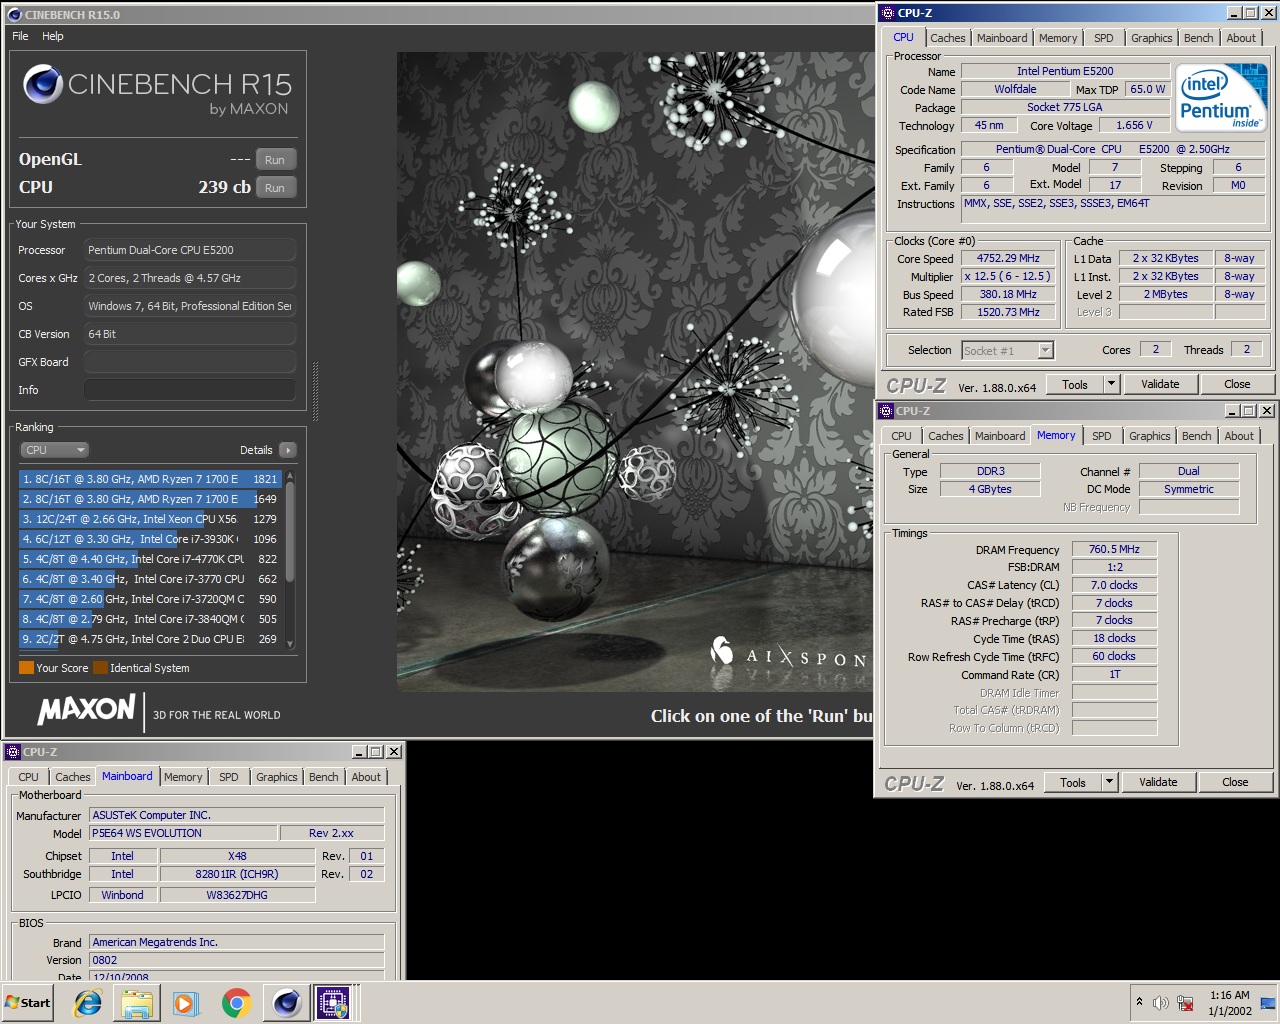The width and height of the screenshot is (1280, 1024).
Task: Click the P5E64 WS EVOLUTION model field
Action: pos(182,833)
